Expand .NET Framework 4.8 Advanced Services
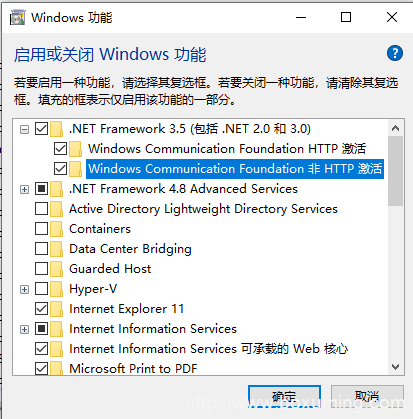Viewport: 413px width, 419px height. 24,189
